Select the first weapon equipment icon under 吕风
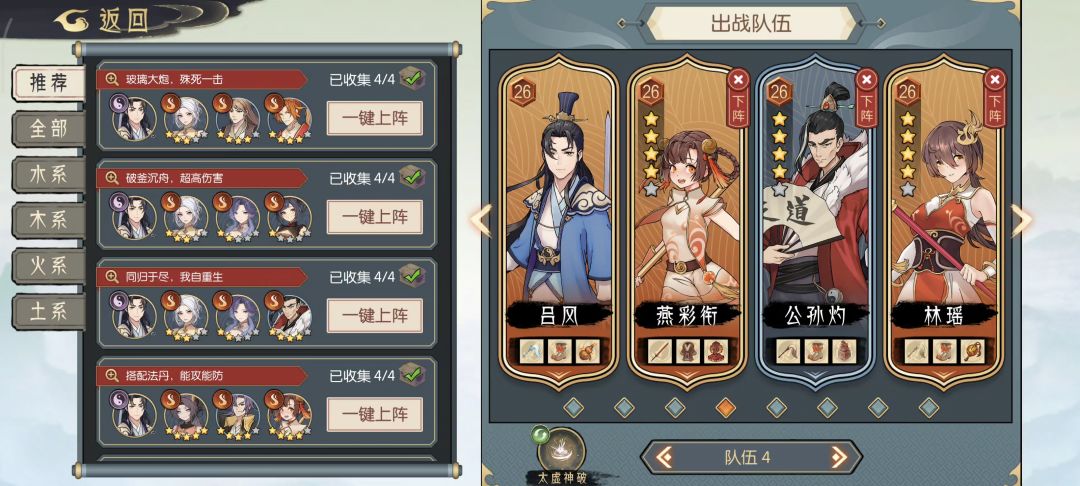The width and height of the screenshot is (1080, 486). tap(531, 351)
